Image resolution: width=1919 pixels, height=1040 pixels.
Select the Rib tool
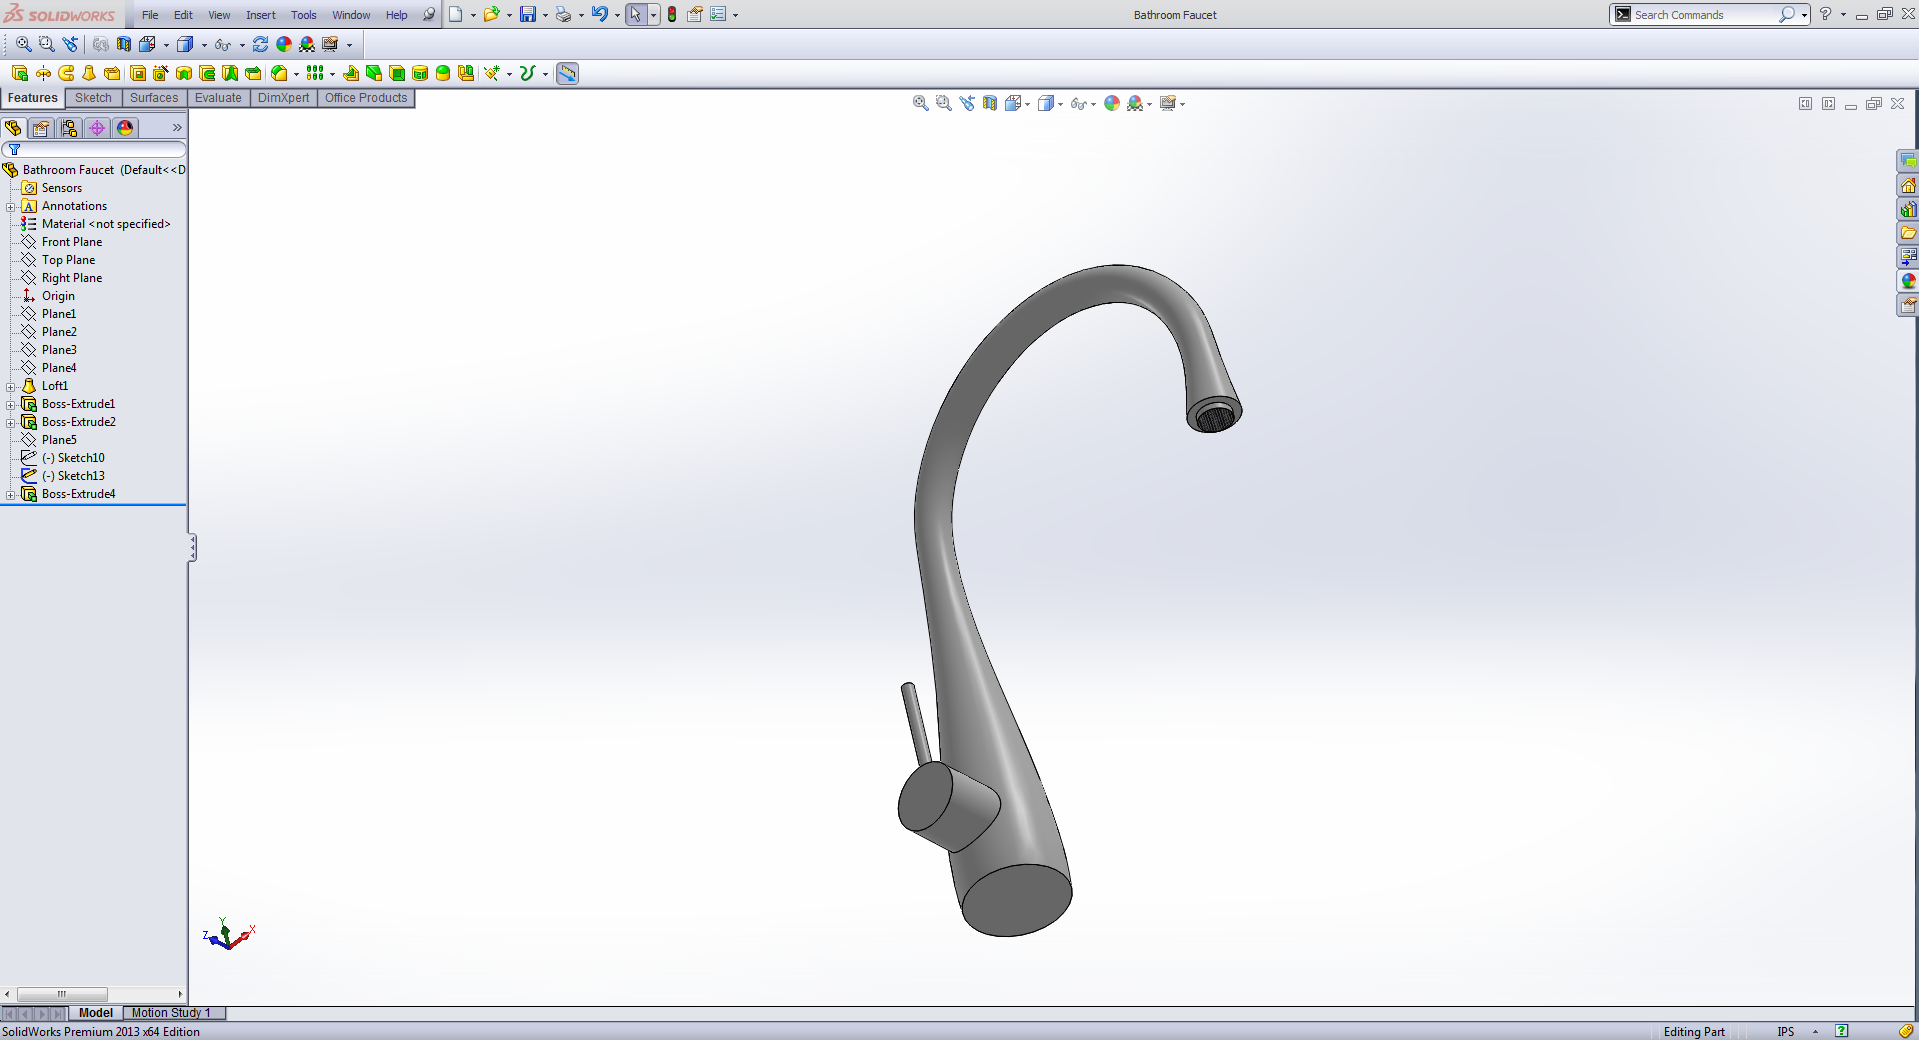350,73
